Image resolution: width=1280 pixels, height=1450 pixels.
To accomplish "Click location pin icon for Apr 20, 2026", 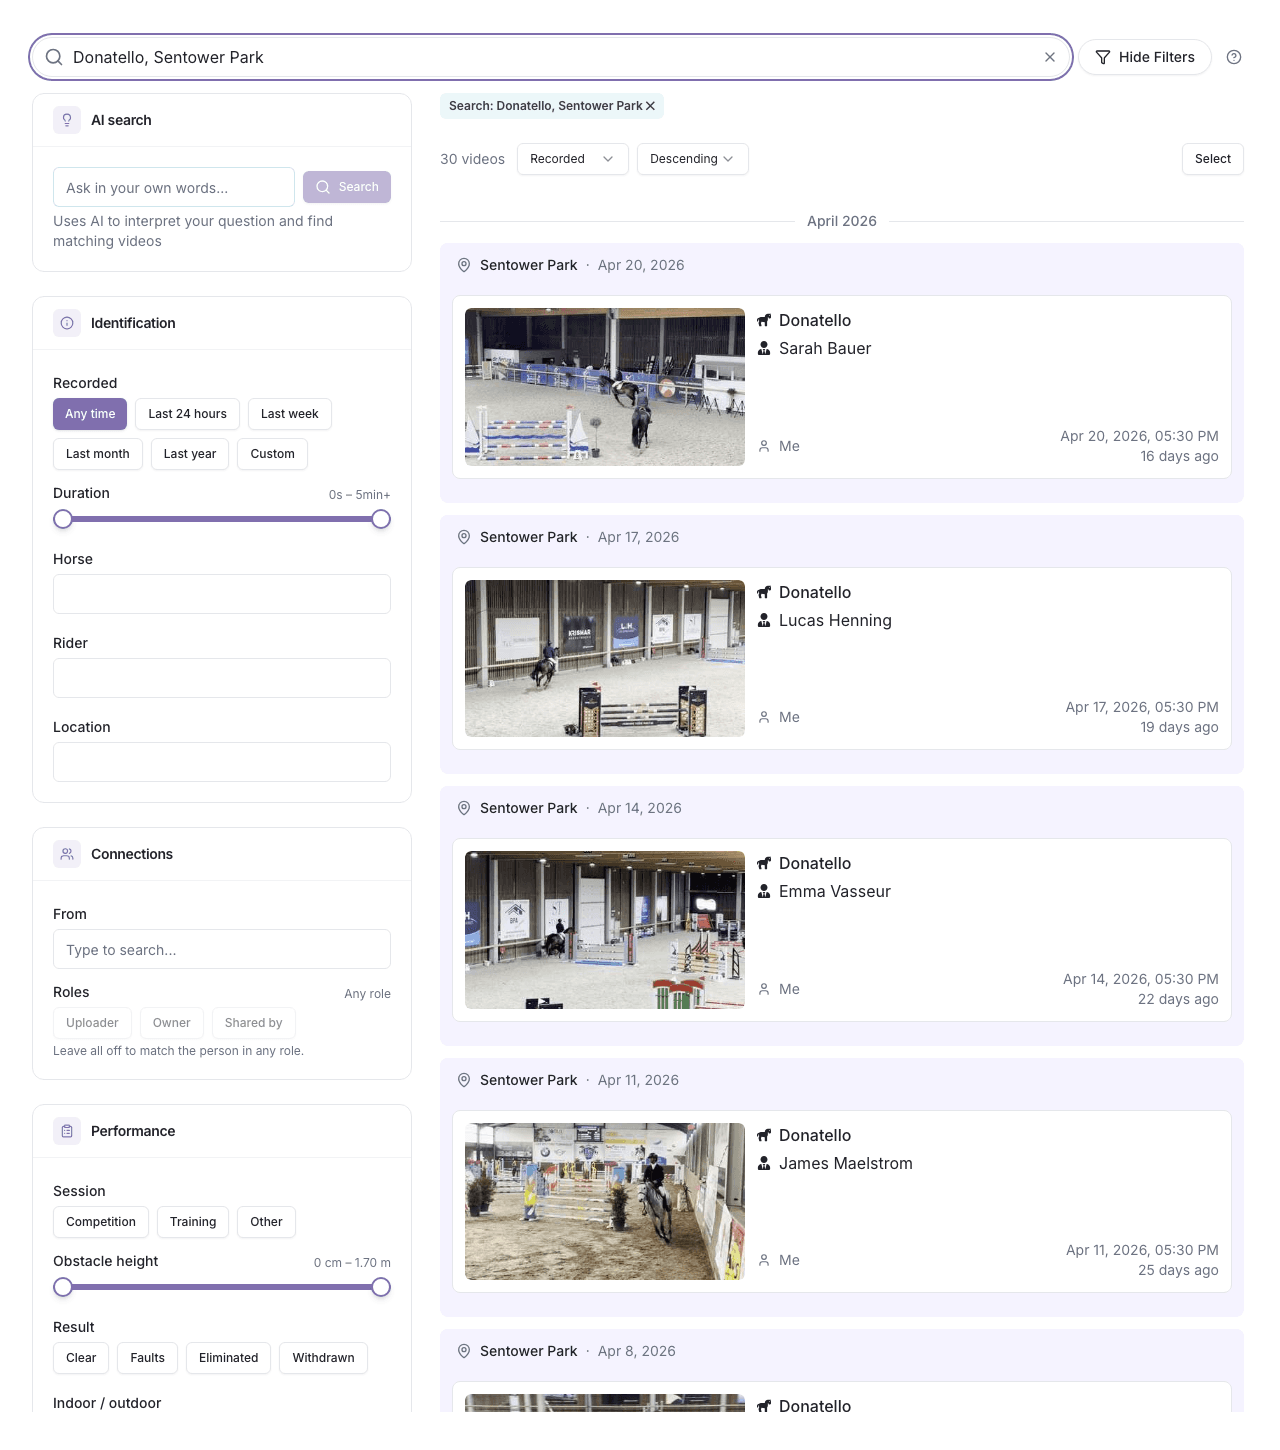I will [464, 265].
